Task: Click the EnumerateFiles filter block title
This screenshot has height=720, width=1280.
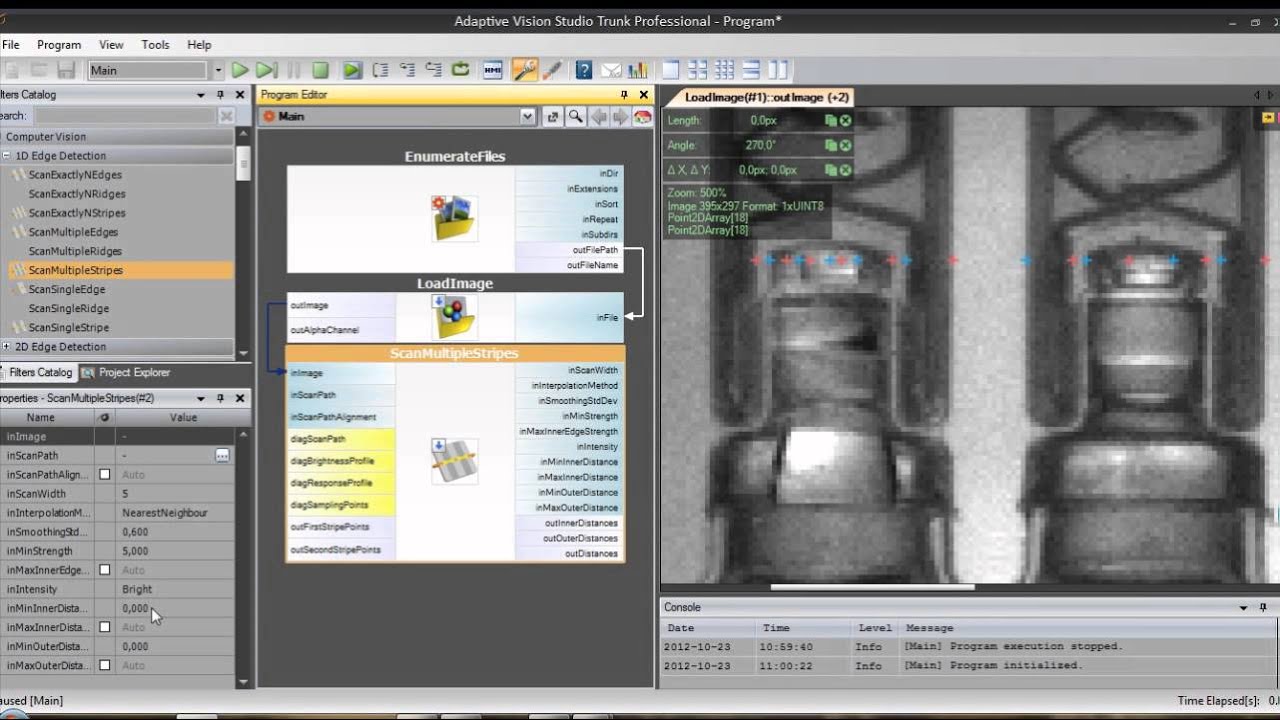Action: (x=455, y=156)
